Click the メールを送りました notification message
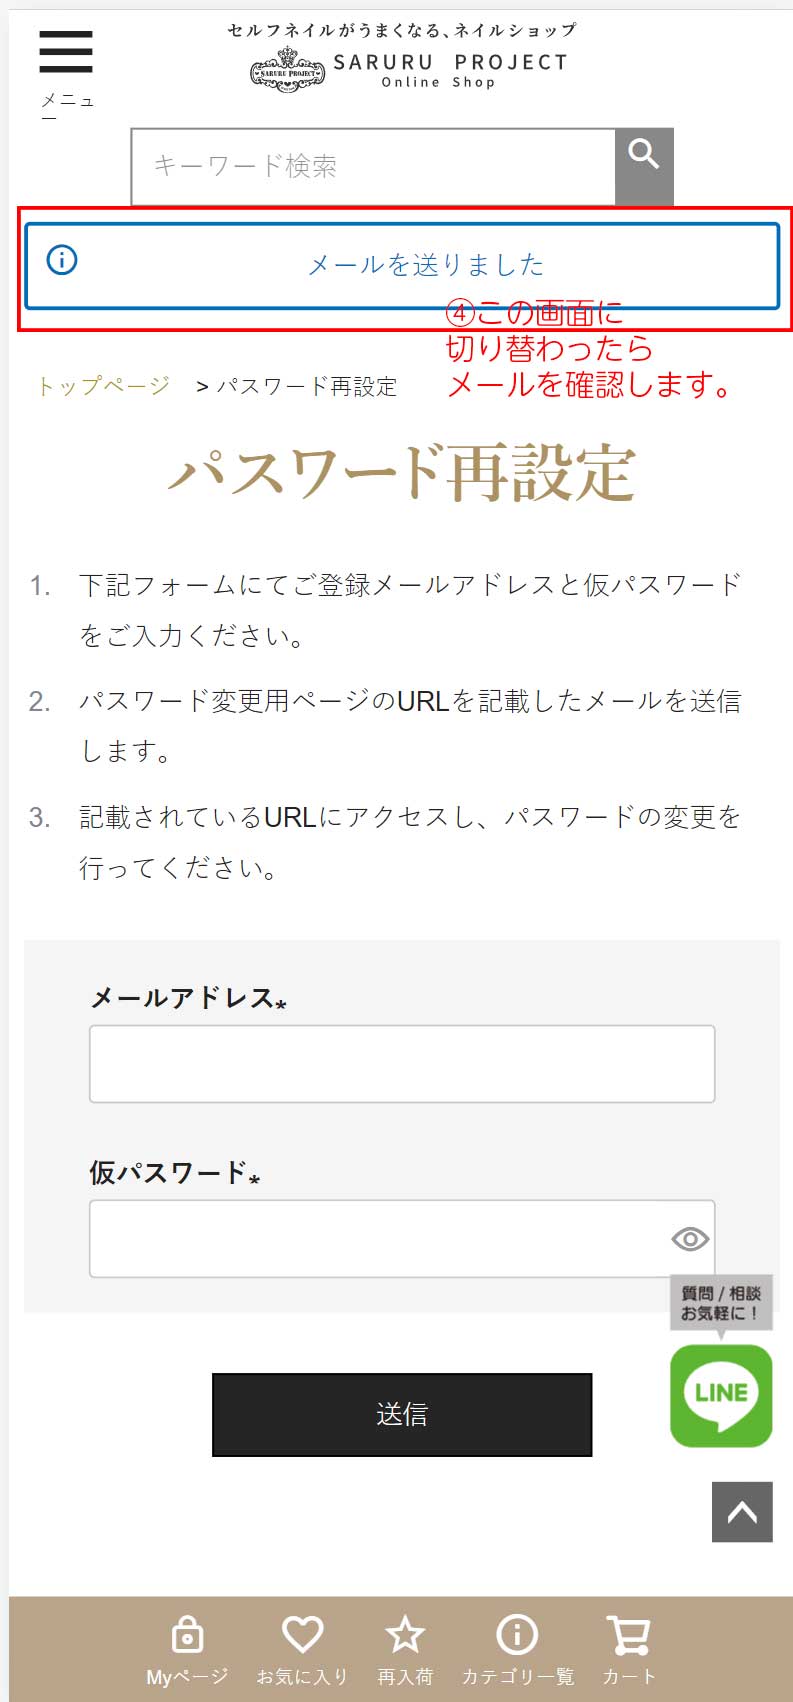Image resolution: width=793 pixels, height=1702 pixels. (430, 264)
